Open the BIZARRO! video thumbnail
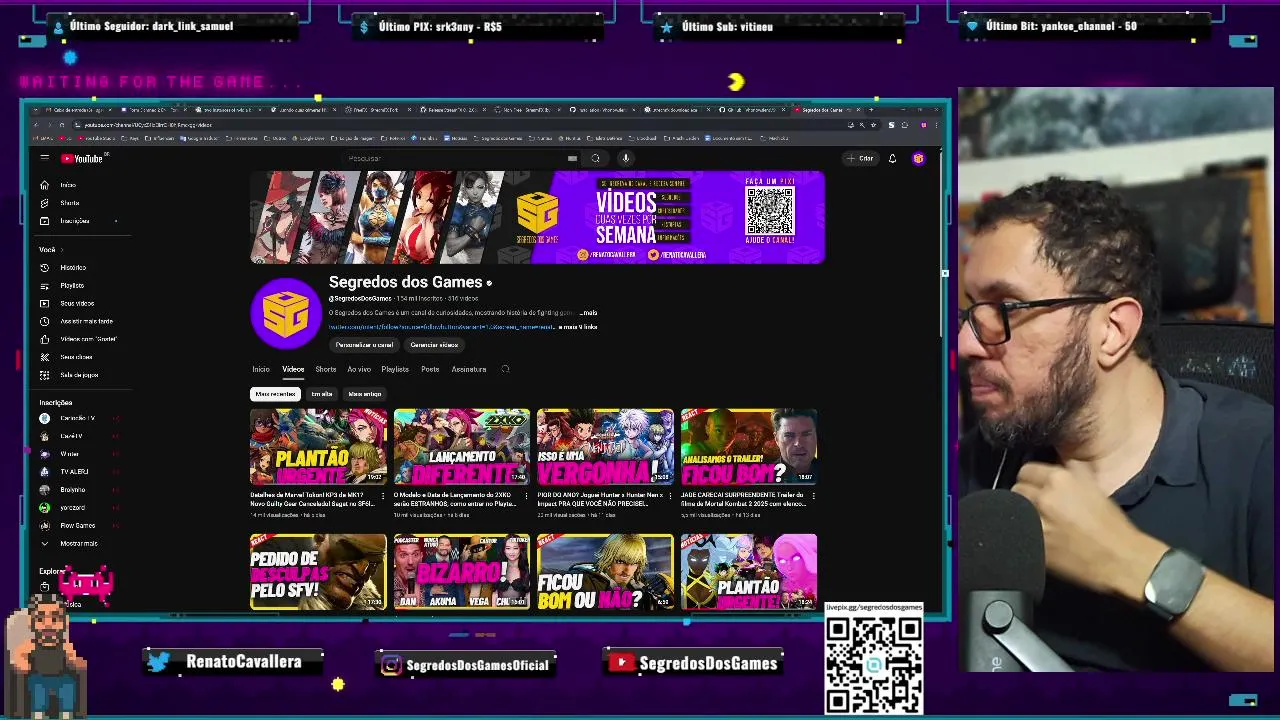Image resolution: width=1280 pixels, height=720 pixels. point(461,571)
